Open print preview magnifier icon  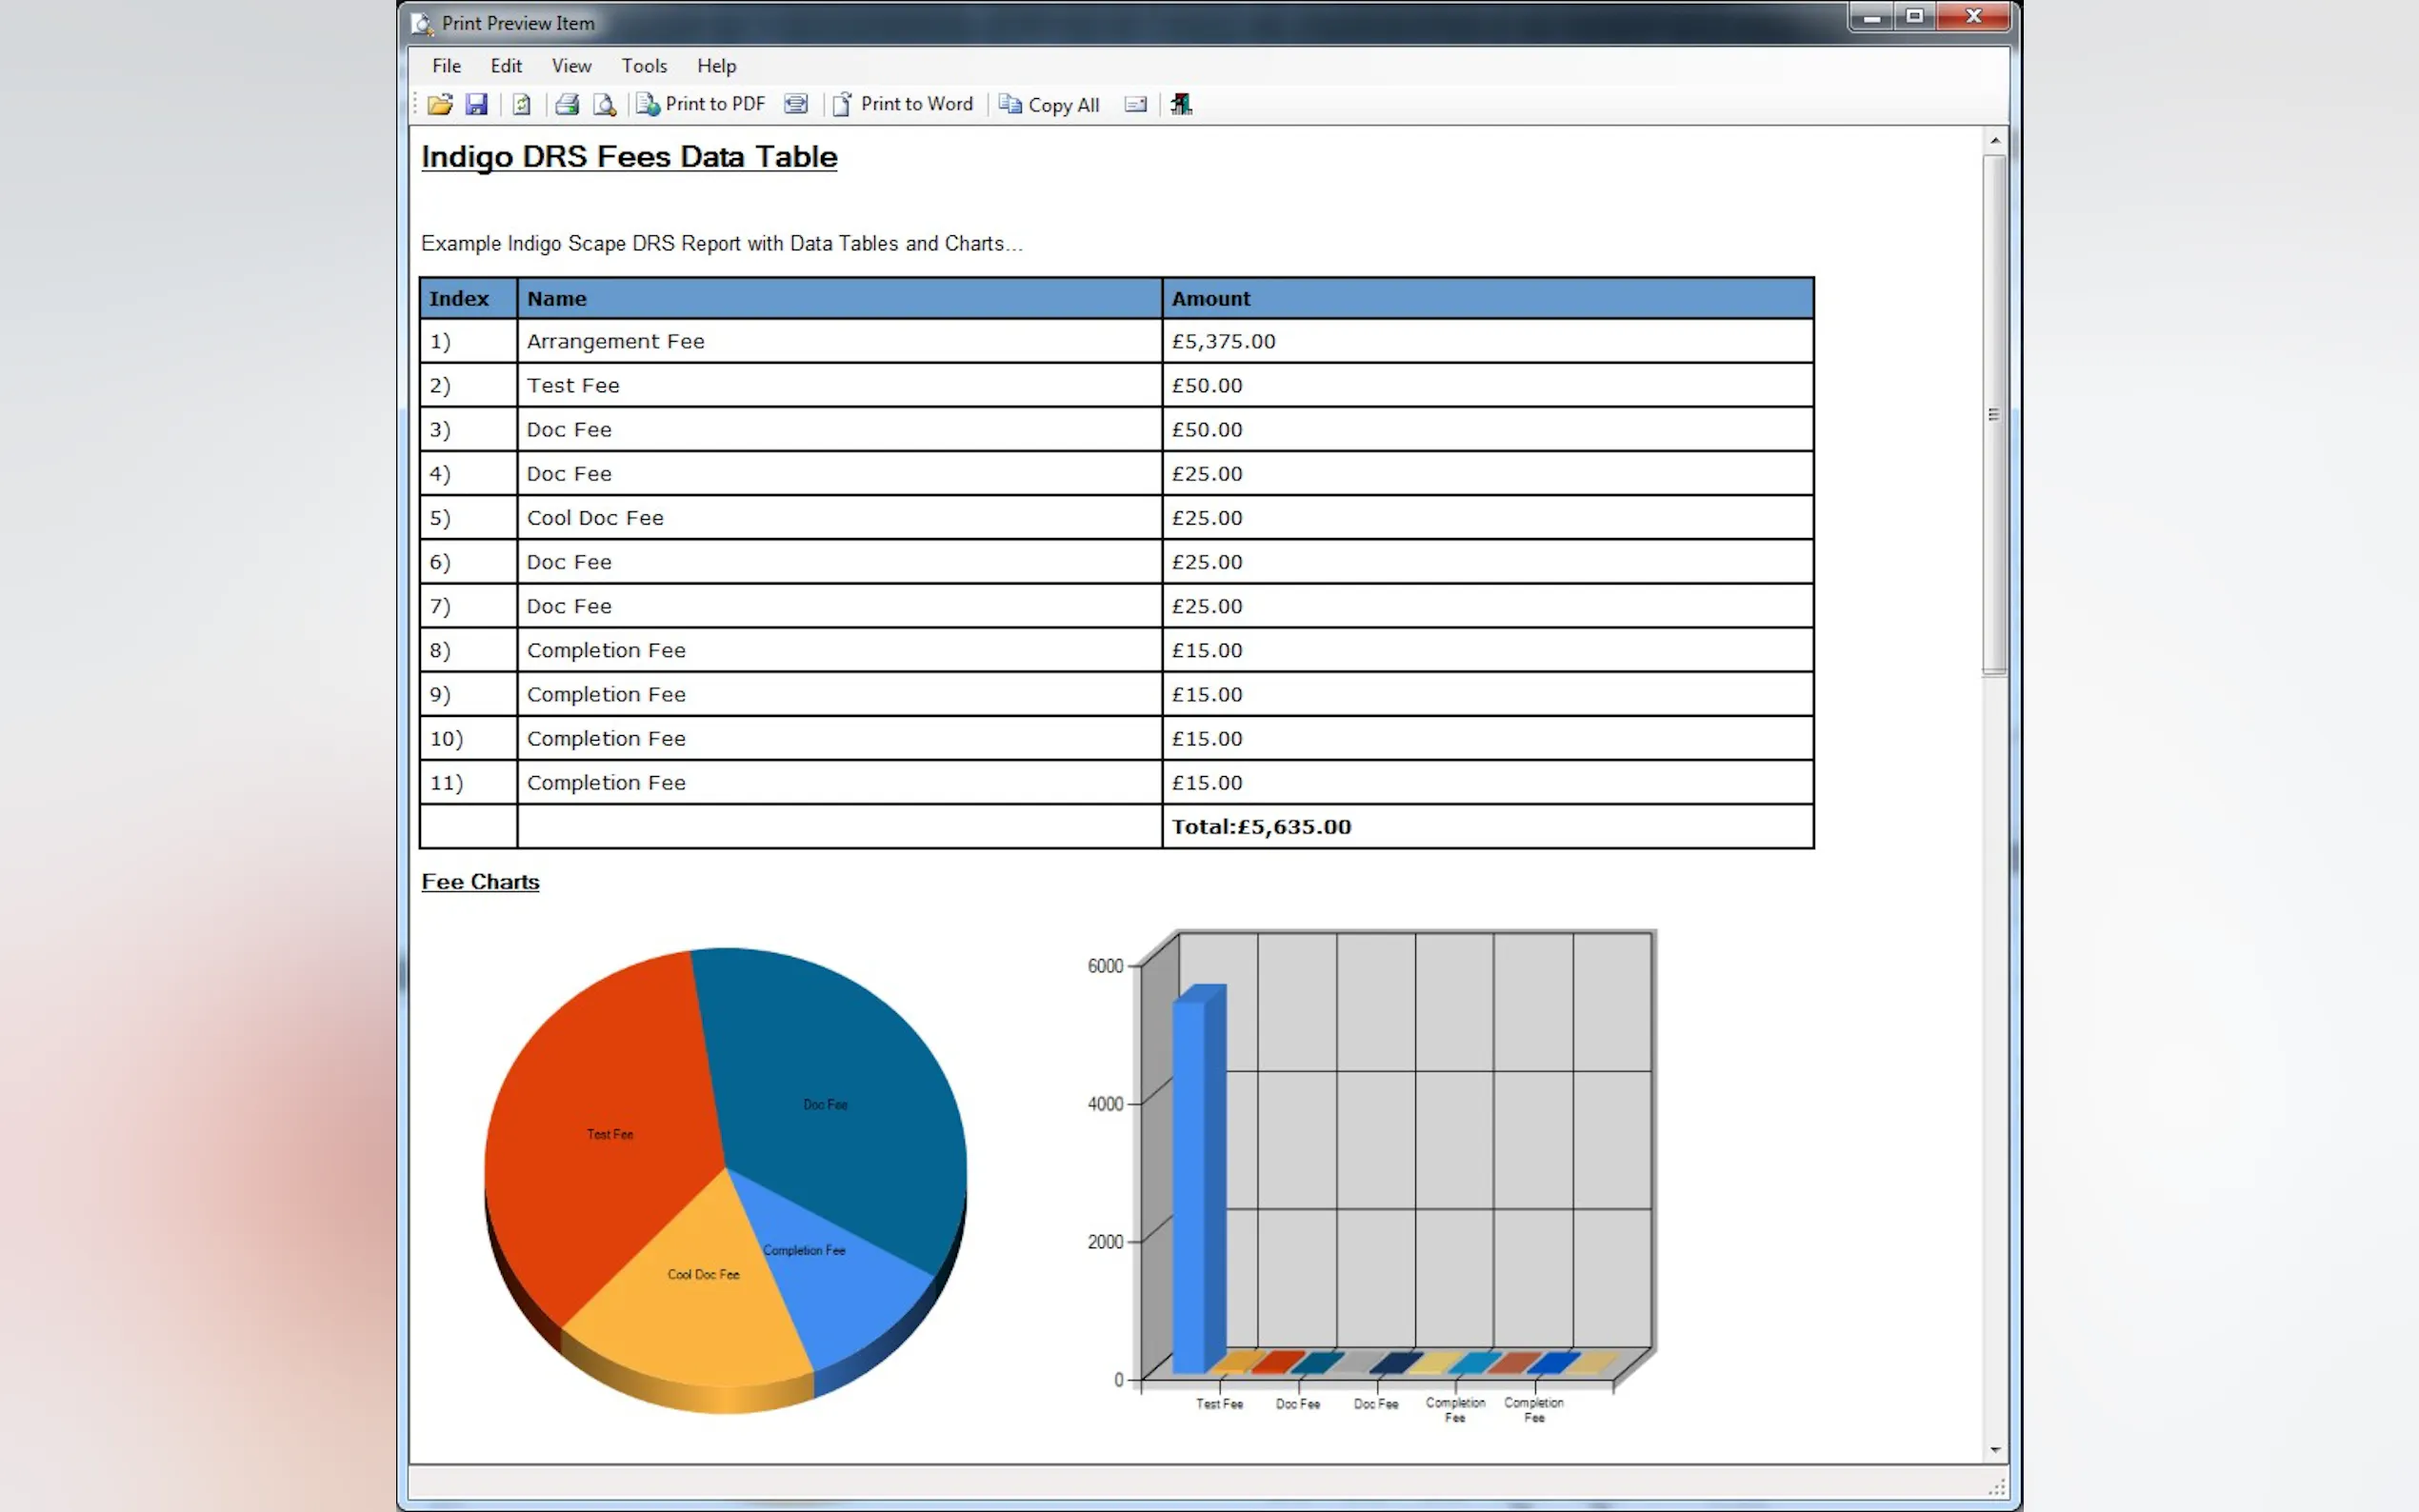(604, 104)
